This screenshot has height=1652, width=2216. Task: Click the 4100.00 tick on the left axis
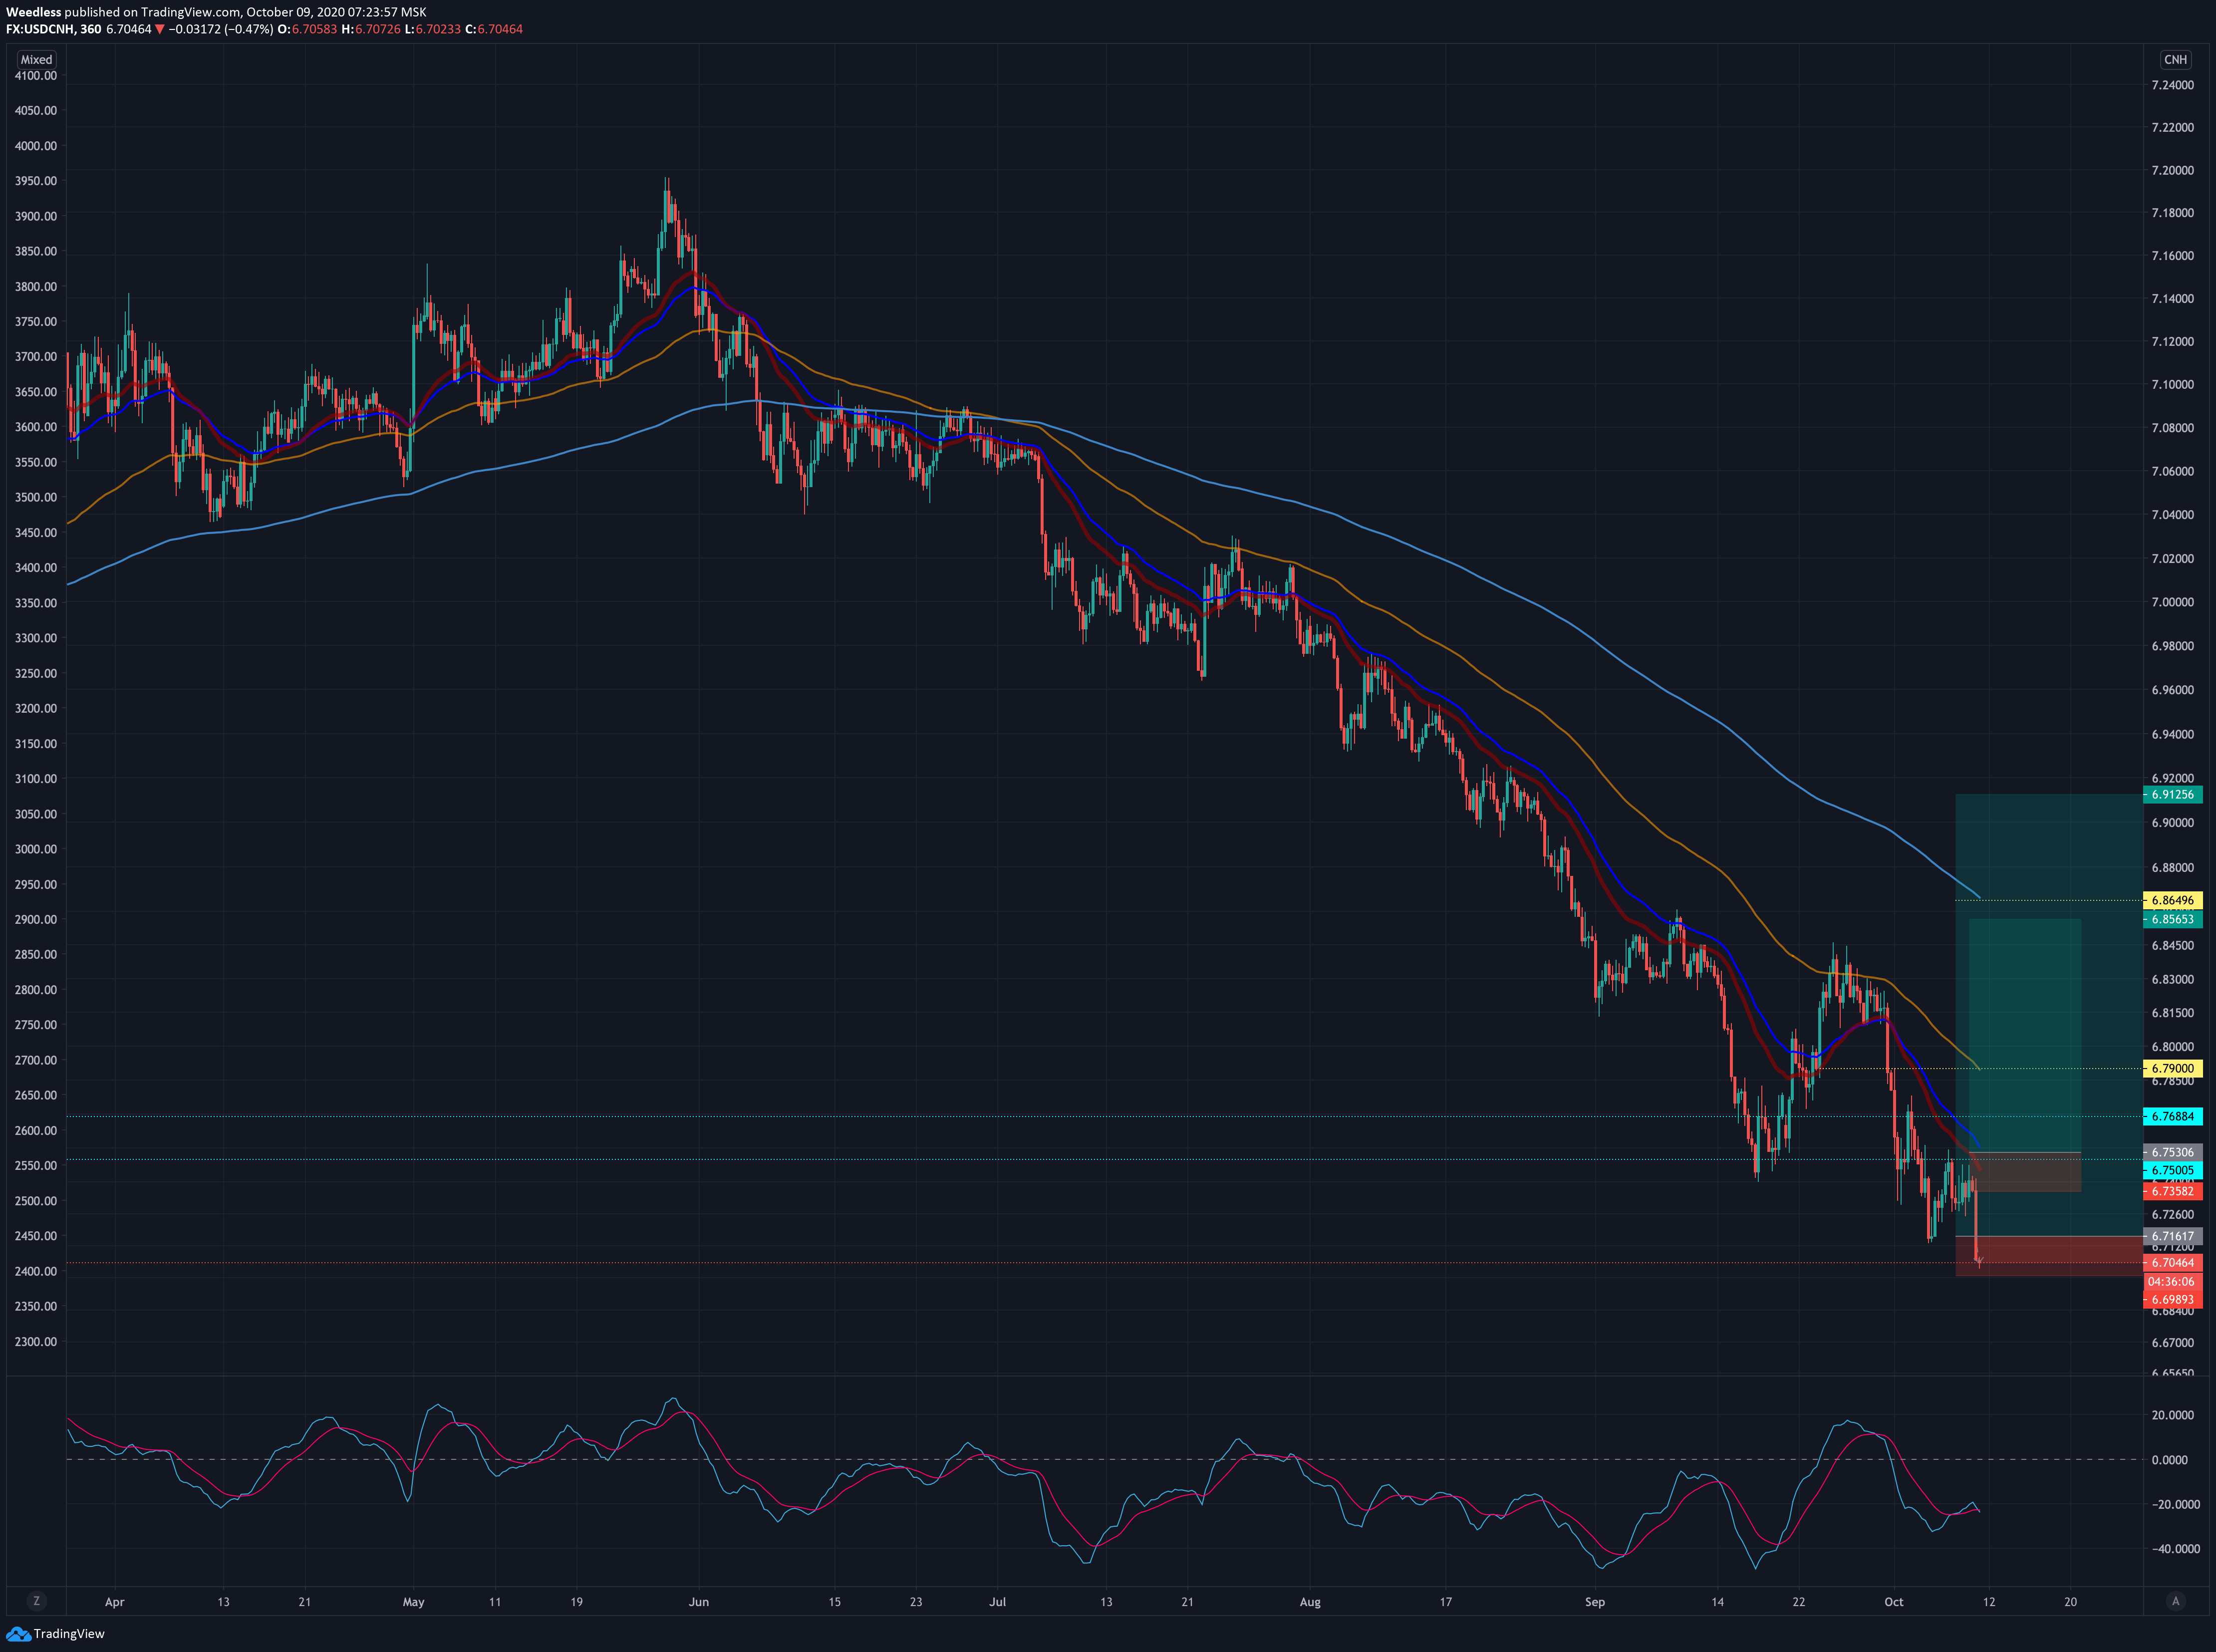[x=36, y=75]
